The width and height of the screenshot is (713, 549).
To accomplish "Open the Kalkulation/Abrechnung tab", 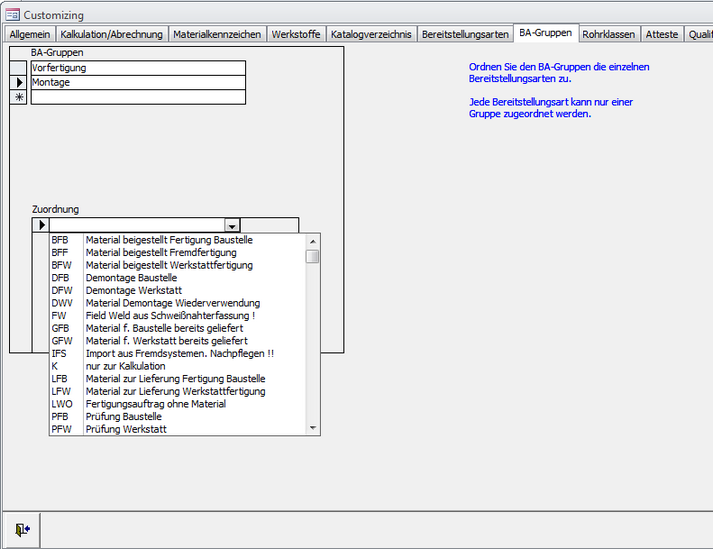I will [x=111, y=34].
